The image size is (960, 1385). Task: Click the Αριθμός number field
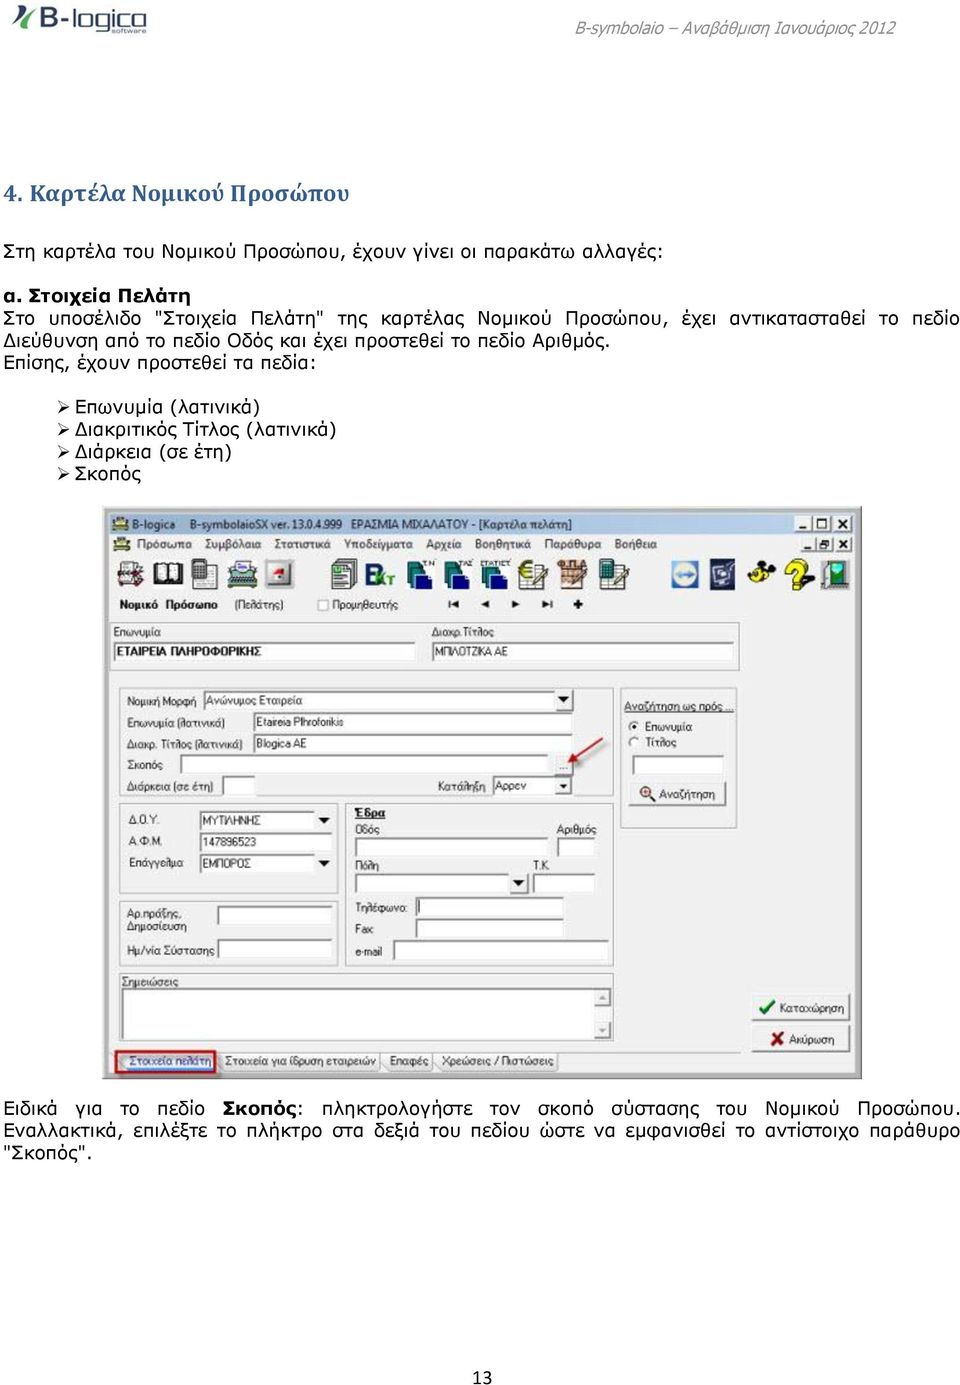[575, 847]
